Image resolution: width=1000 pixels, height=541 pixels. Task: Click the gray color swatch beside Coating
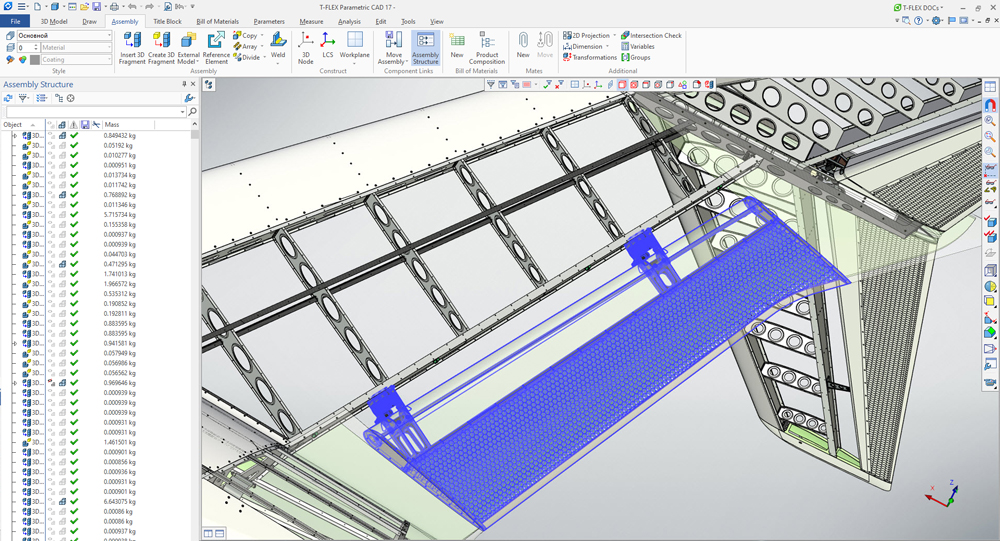34,59
